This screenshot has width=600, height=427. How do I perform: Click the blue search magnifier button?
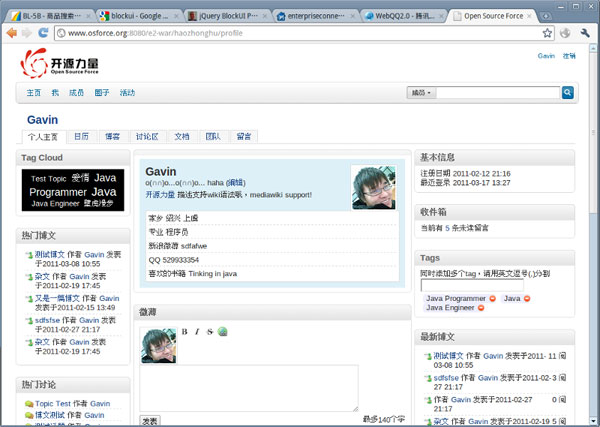coord(567,92)
